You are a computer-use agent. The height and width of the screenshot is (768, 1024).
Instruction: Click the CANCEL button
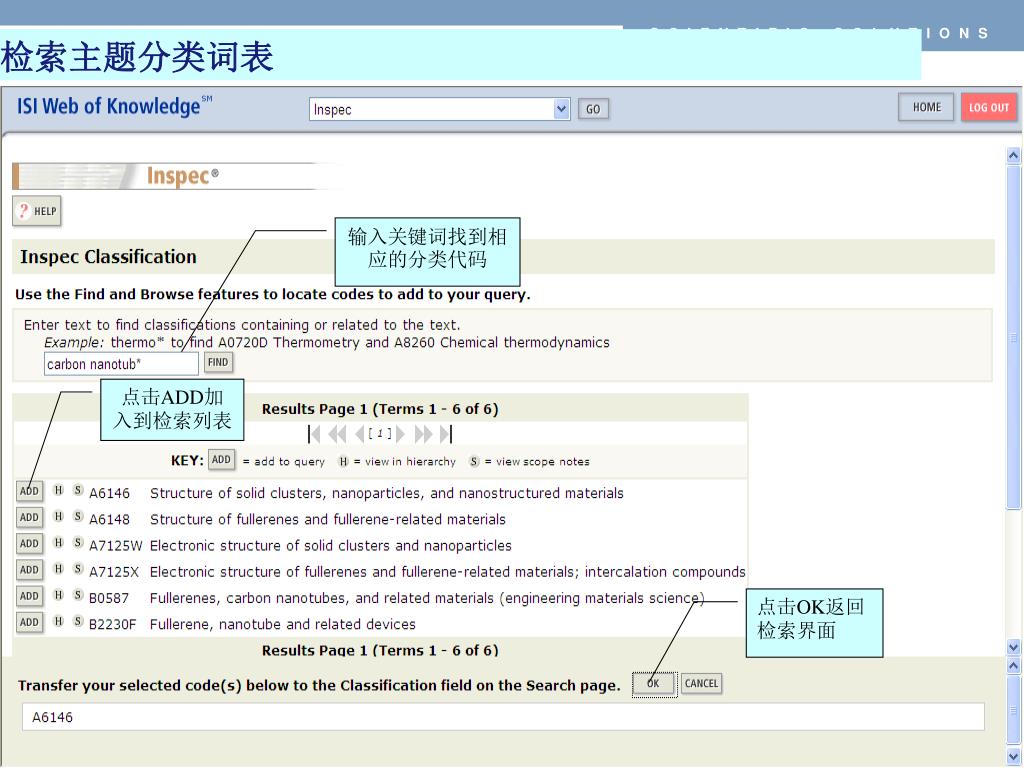tap(701, 684)
